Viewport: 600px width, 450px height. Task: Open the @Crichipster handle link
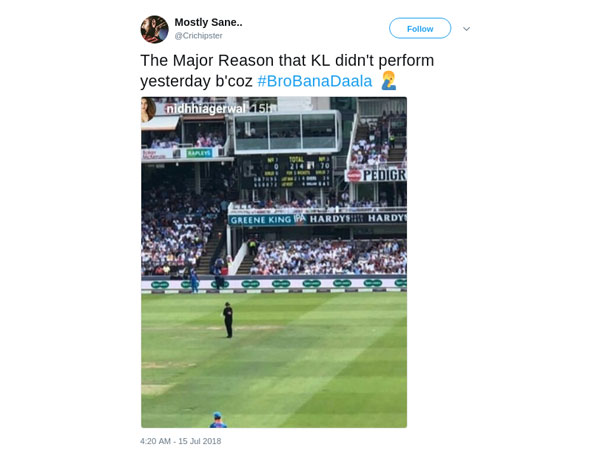(x=198, y=36)
